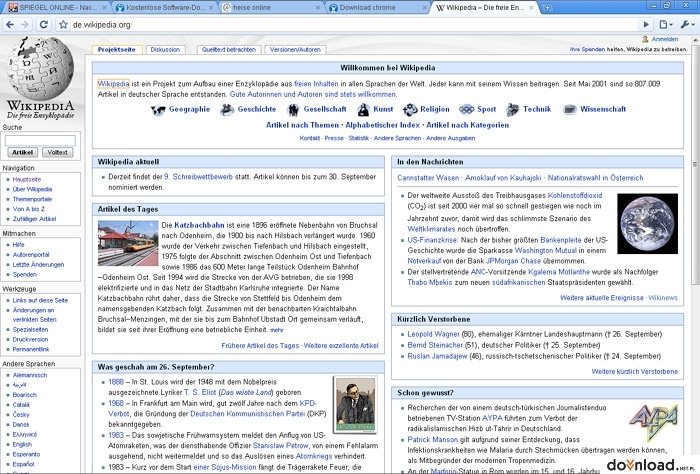Open the Gesellschaft portal icon
Viewport: 700px width, 474px height.
click(x=293, y=109)
